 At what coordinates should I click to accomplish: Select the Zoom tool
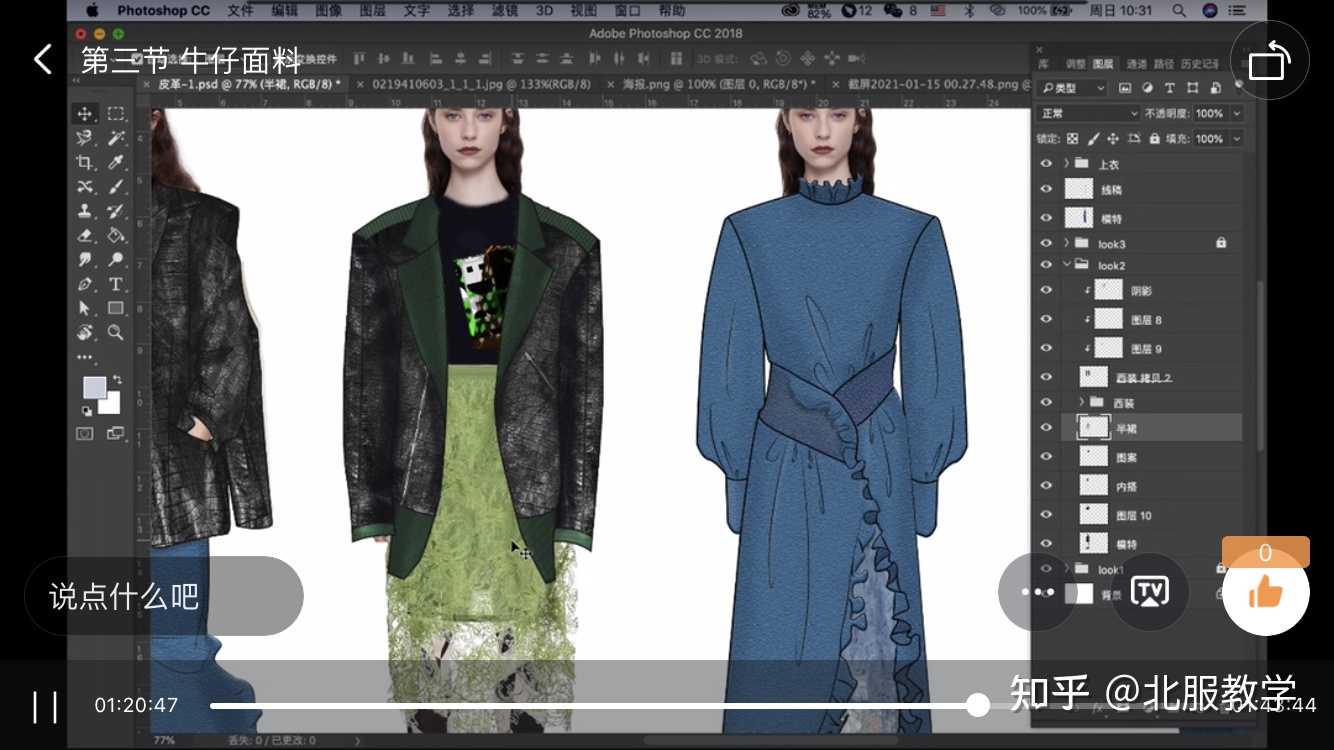116,332
